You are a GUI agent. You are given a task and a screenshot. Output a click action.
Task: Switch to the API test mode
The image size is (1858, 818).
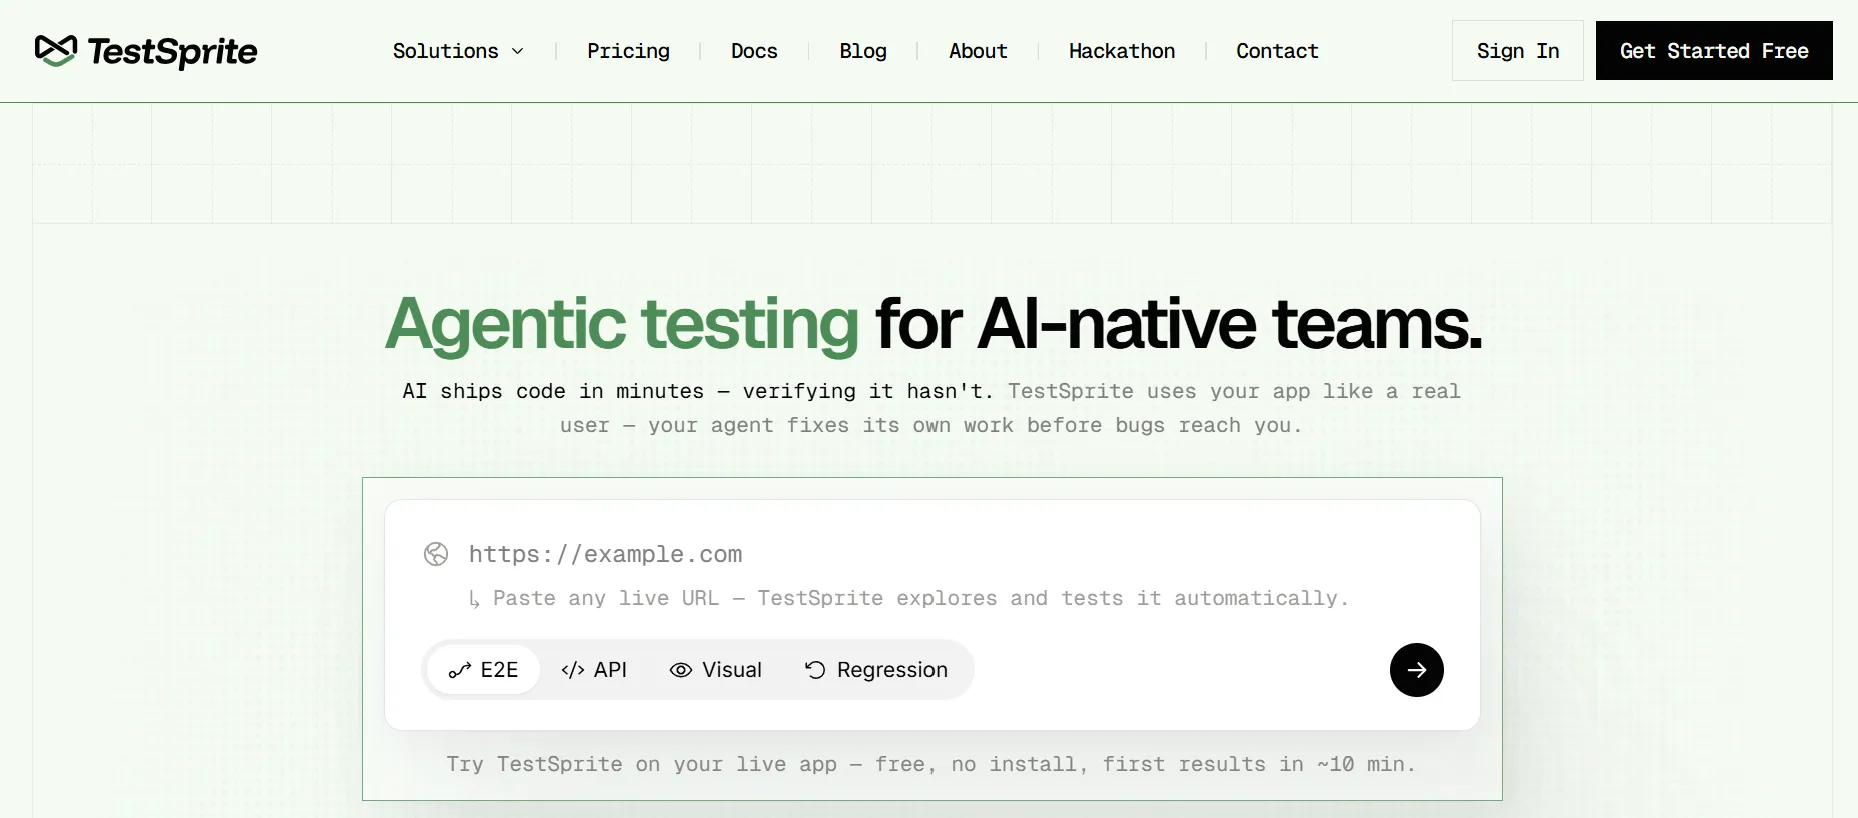point(594,670)
